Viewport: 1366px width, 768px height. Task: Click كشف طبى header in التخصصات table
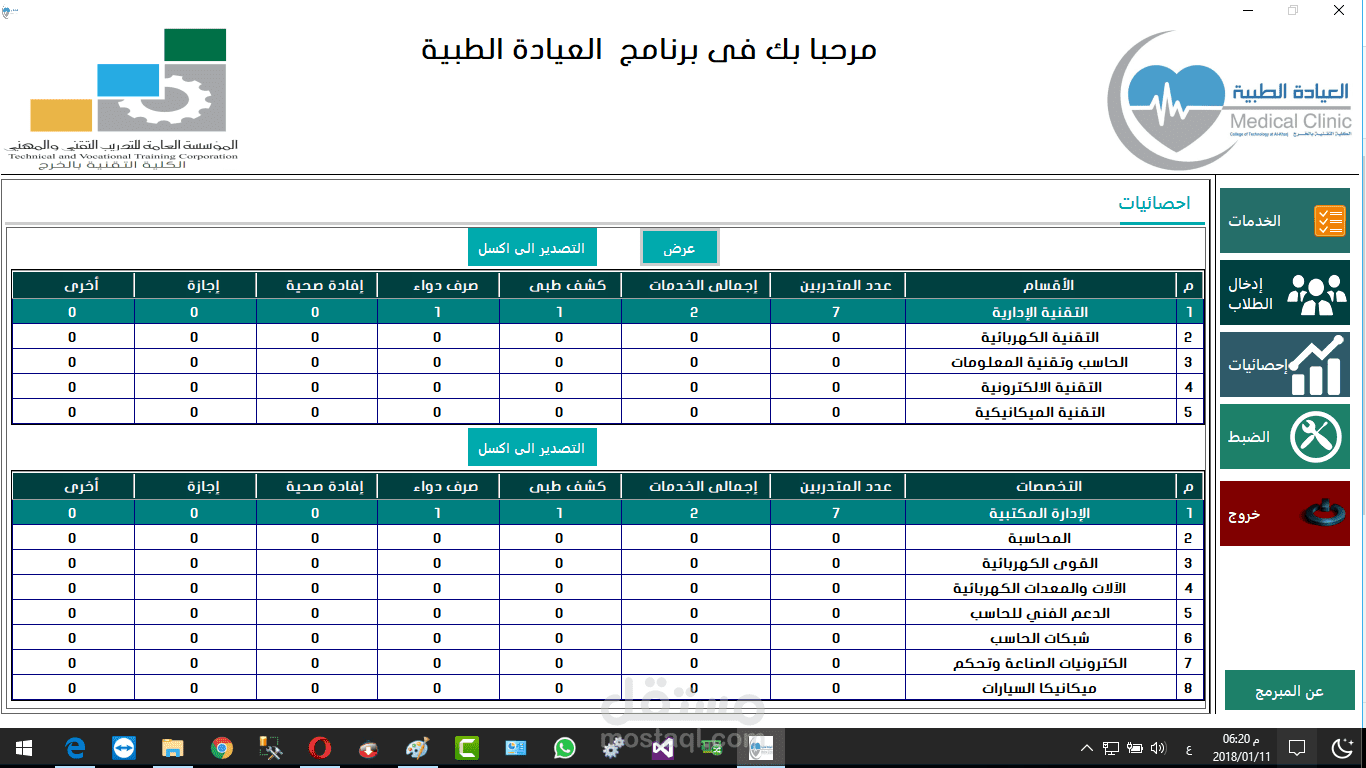(559, 486)
